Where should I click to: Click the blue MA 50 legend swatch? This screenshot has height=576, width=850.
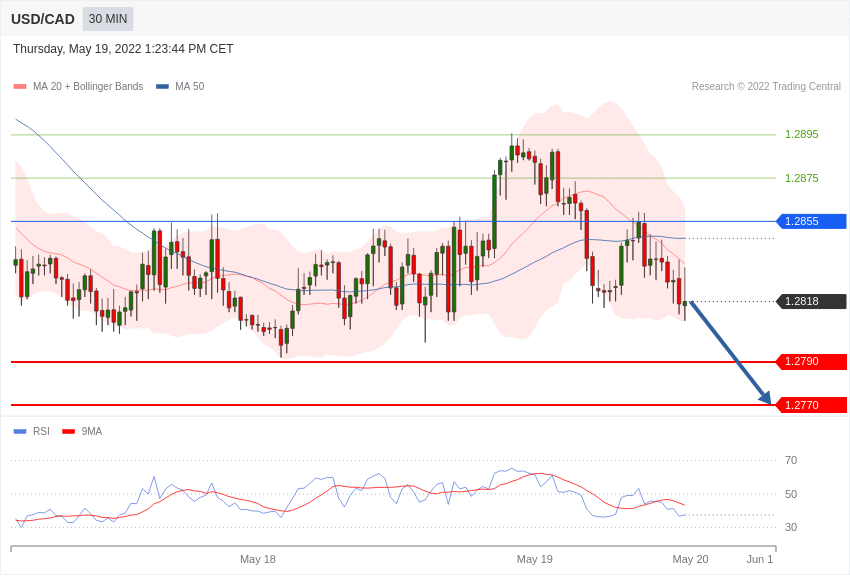tap(162, 87)
